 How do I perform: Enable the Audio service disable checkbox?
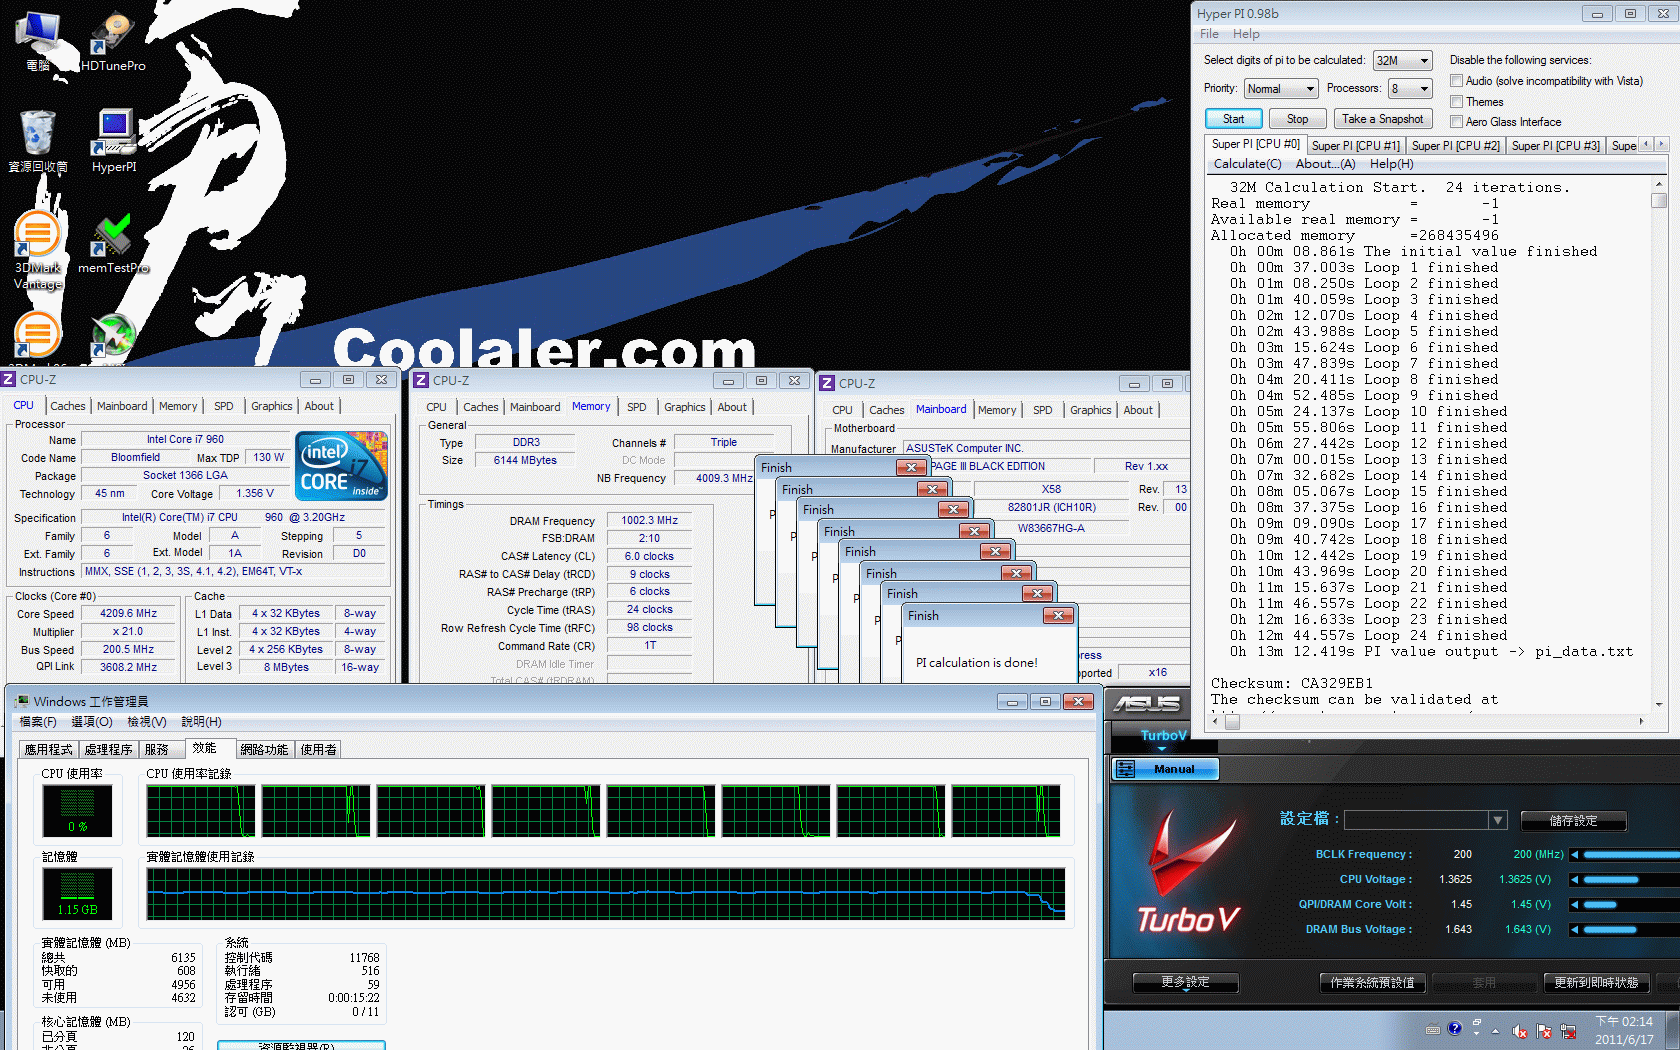click(x=1457, y=81)
